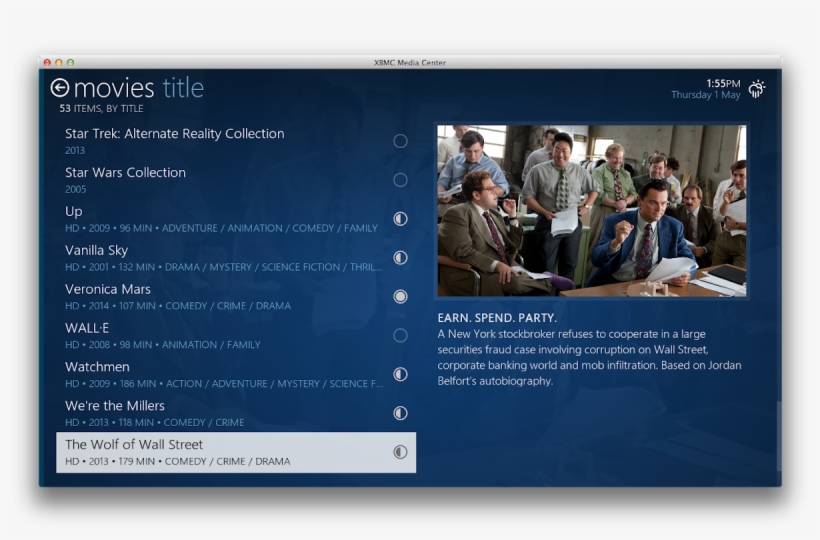Screen dimensions: 820x540
Task: Click status circle for We're the Millers
Action: click(400, 413)
